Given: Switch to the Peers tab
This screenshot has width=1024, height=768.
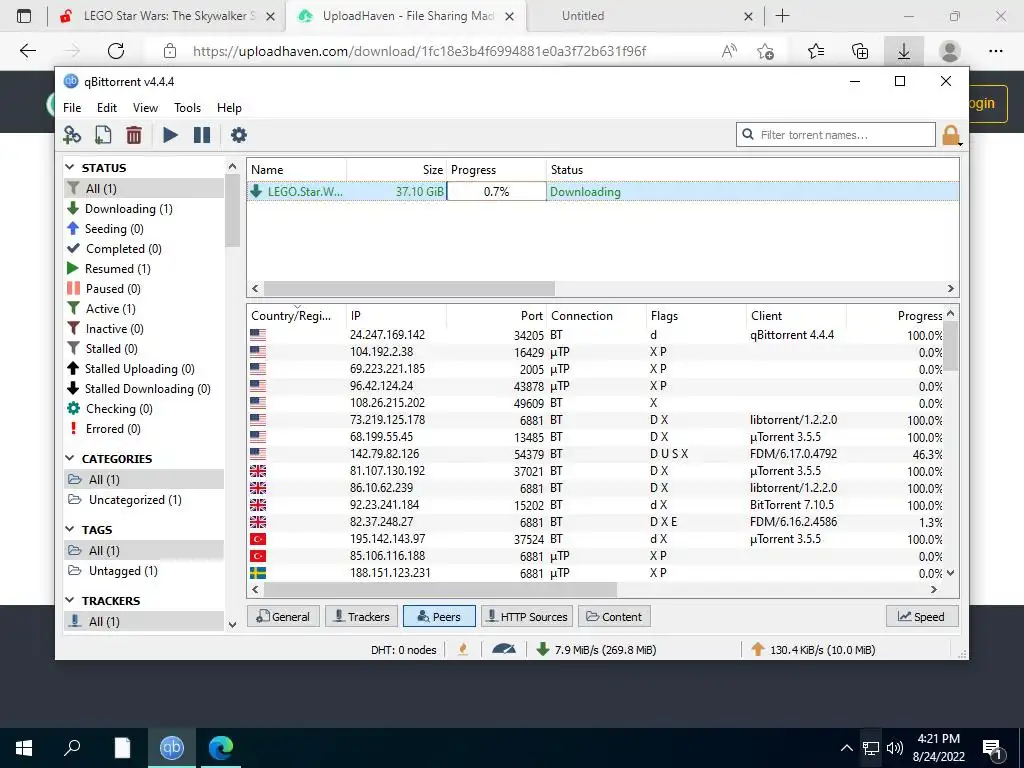Looking at the screenshot, I should (x=439, y=616).
